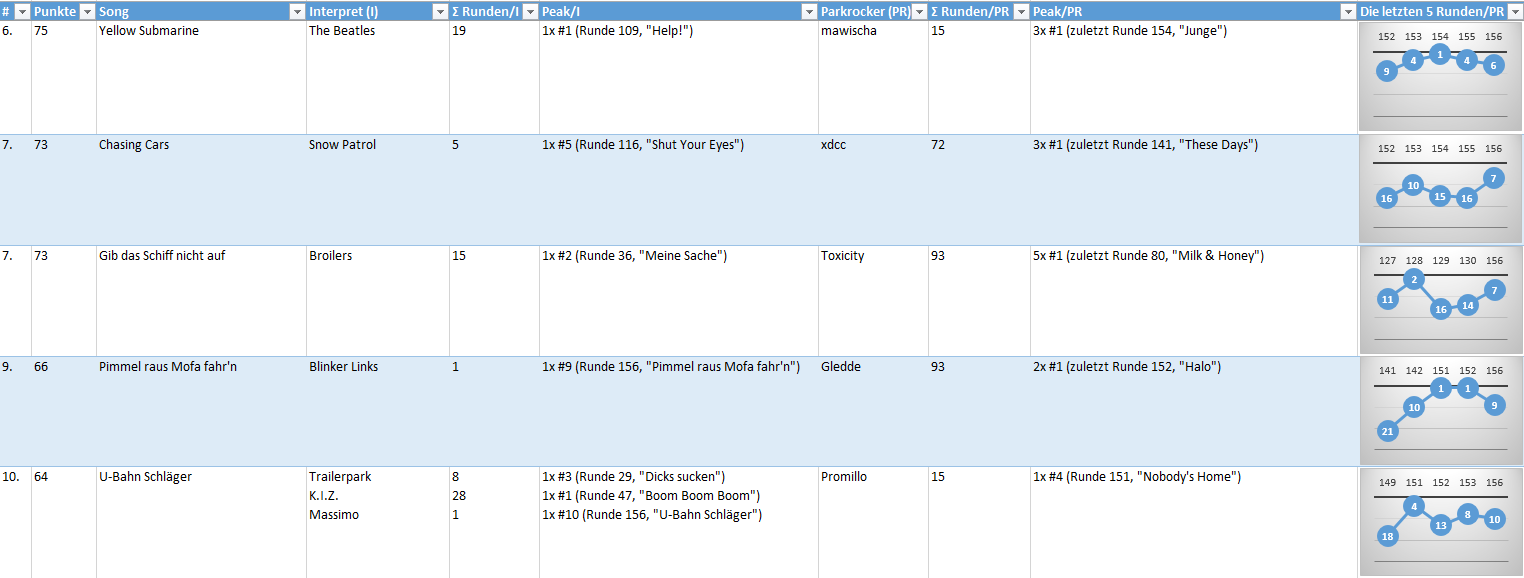Open the Interpret (I) filter dropdown
The height and width of the screenshot is (578, 1524).
click(x=440, y=11)
